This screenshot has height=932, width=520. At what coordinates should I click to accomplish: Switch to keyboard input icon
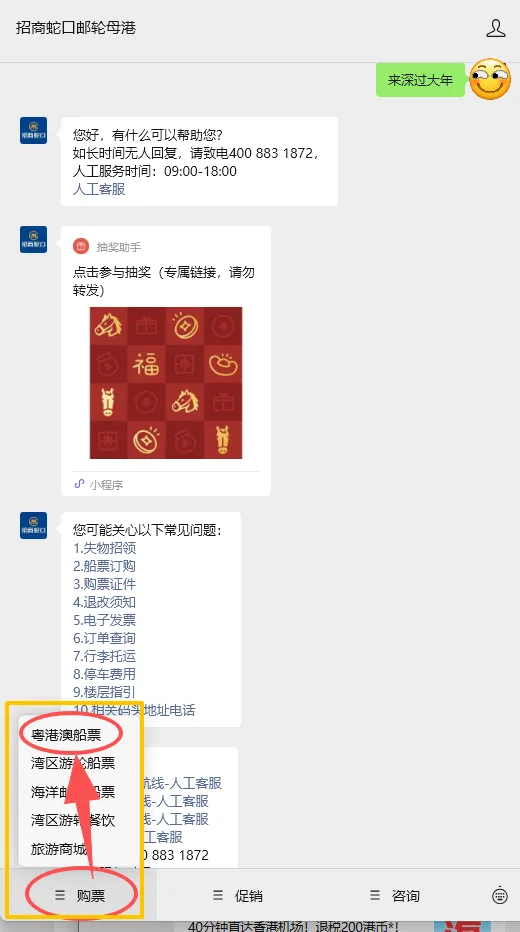pos(500,895)
